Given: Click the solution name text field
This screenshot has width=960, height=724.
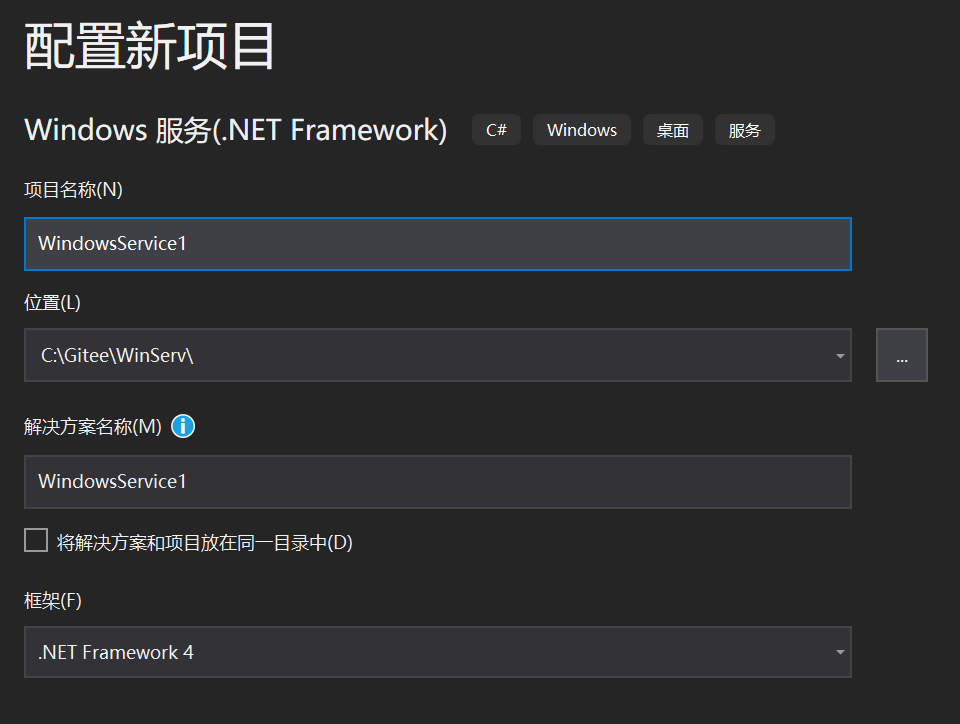Looking at the screenshot, I should 438,482.
